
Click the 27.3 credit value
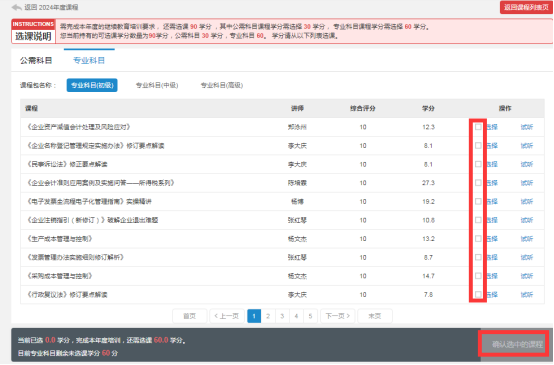coord(428,183)
